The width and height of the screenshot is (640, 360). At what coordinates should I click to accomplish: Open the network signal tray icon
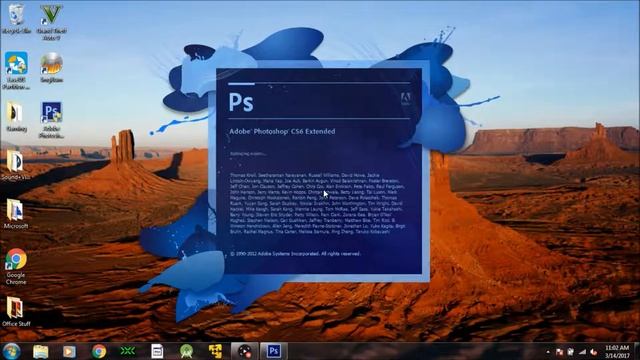click(x=582, y=352)
